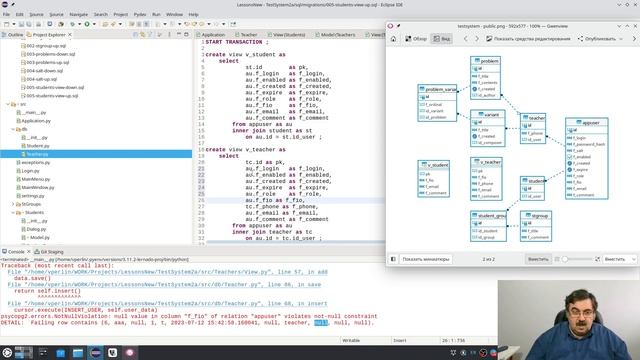Click the Eclipse icon in the taskbar
This screenshot has height=360, width=640.
click(96, 353)
